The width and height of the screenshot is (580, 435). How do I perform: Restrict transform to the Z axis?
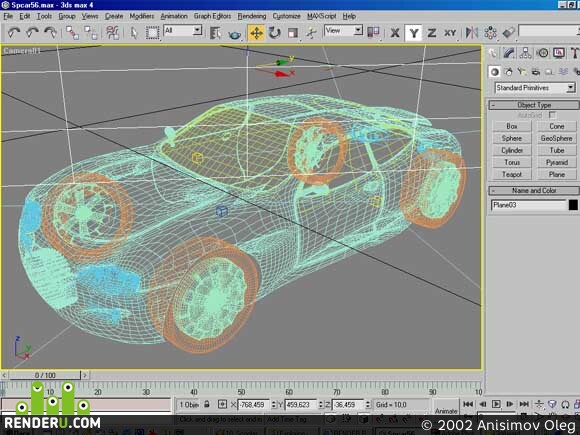pyautogui.click(x=431, y=33)
